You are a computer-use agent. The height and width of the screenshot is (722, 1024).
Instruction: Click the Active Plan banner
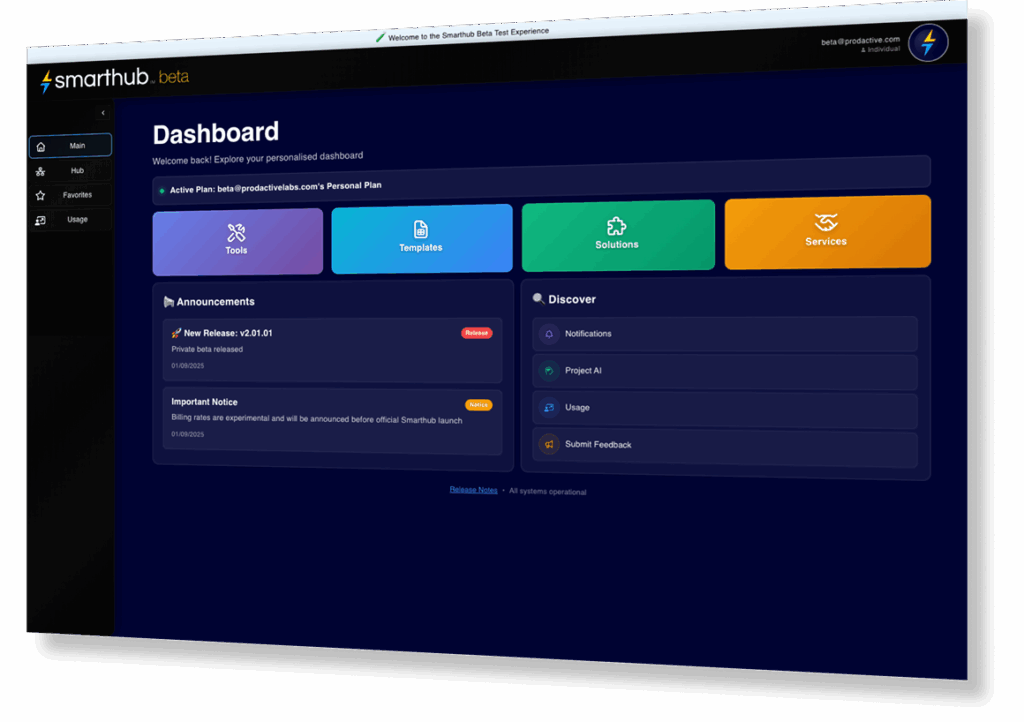540,186
